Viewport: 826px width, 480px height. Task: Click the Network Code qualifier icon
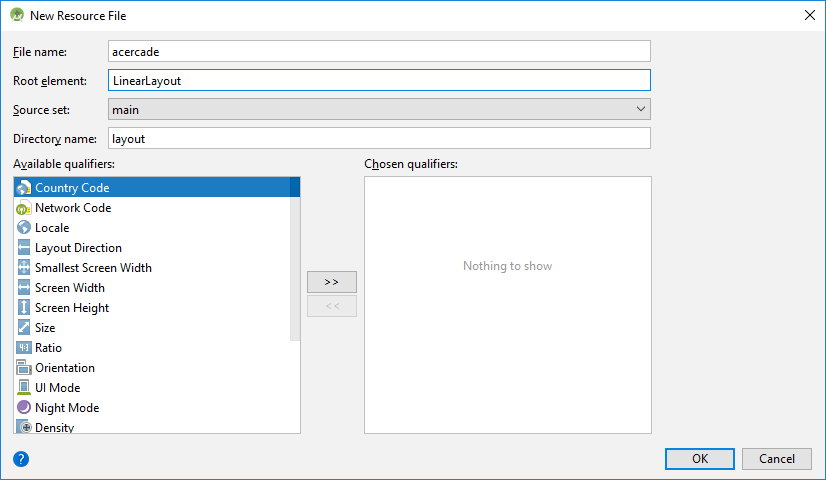click(25, 208)
